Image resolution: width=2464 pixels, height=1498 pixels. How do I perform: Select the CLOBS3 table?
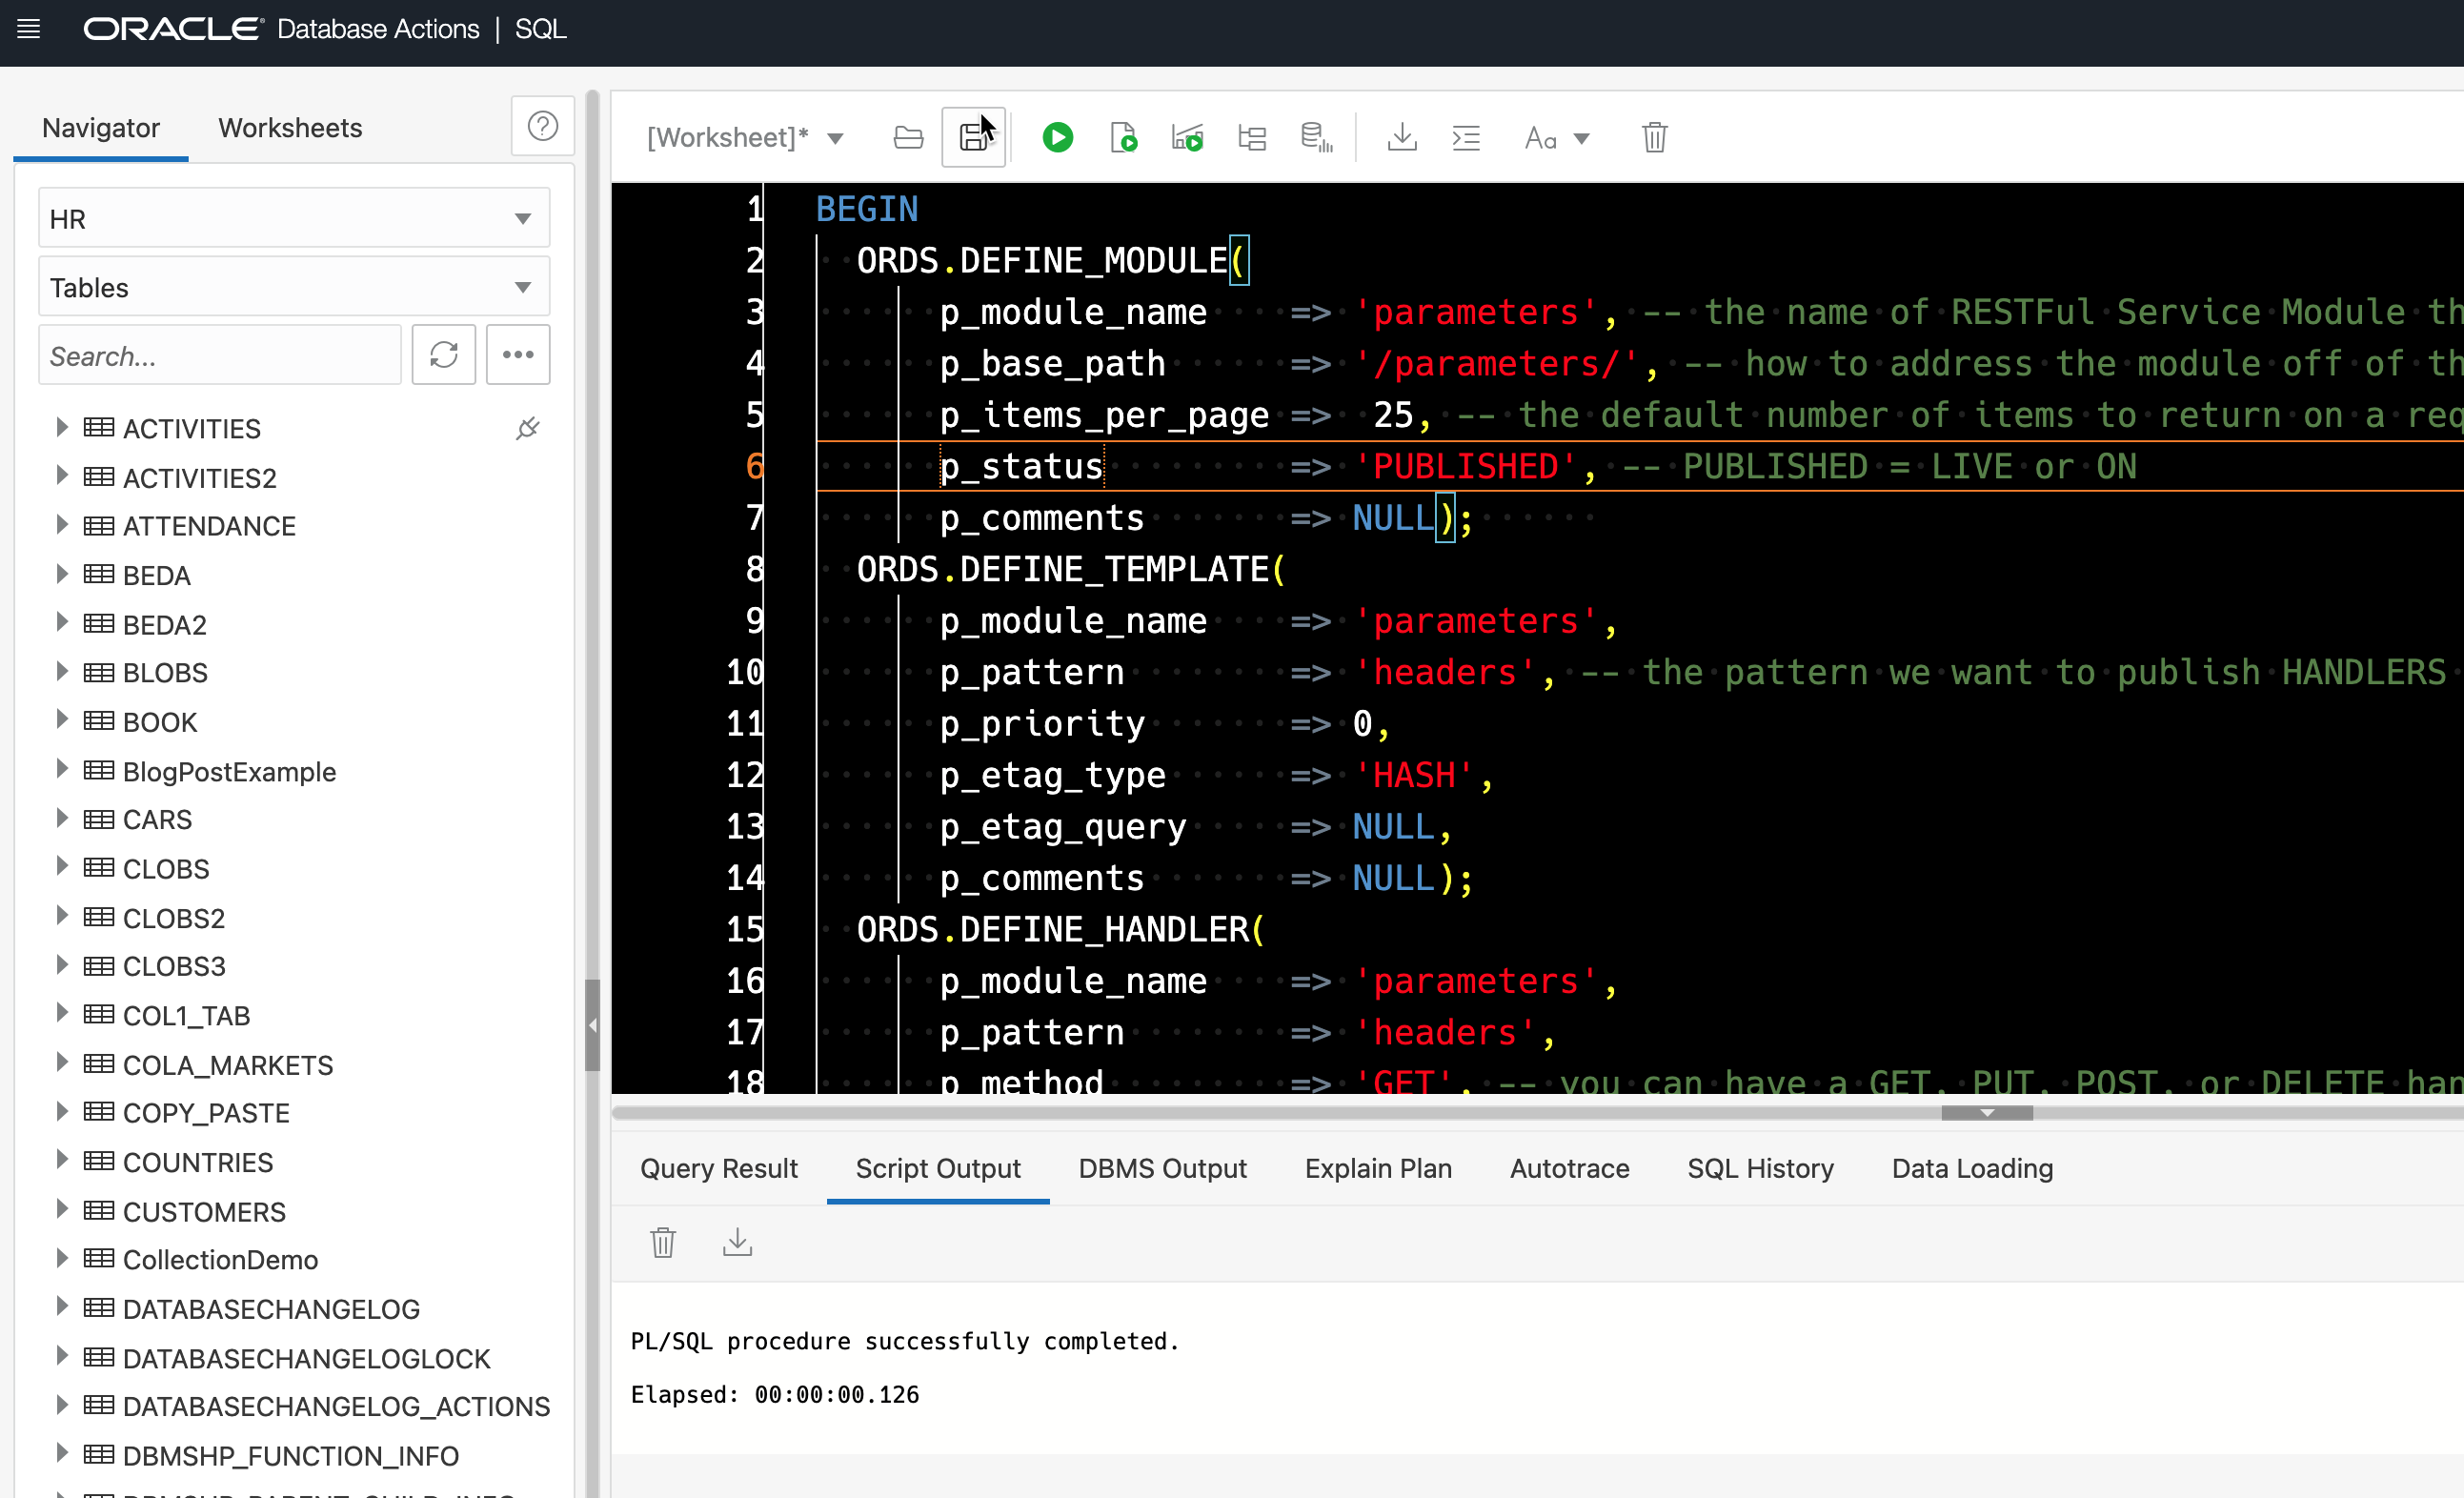[x=174, y=966]
